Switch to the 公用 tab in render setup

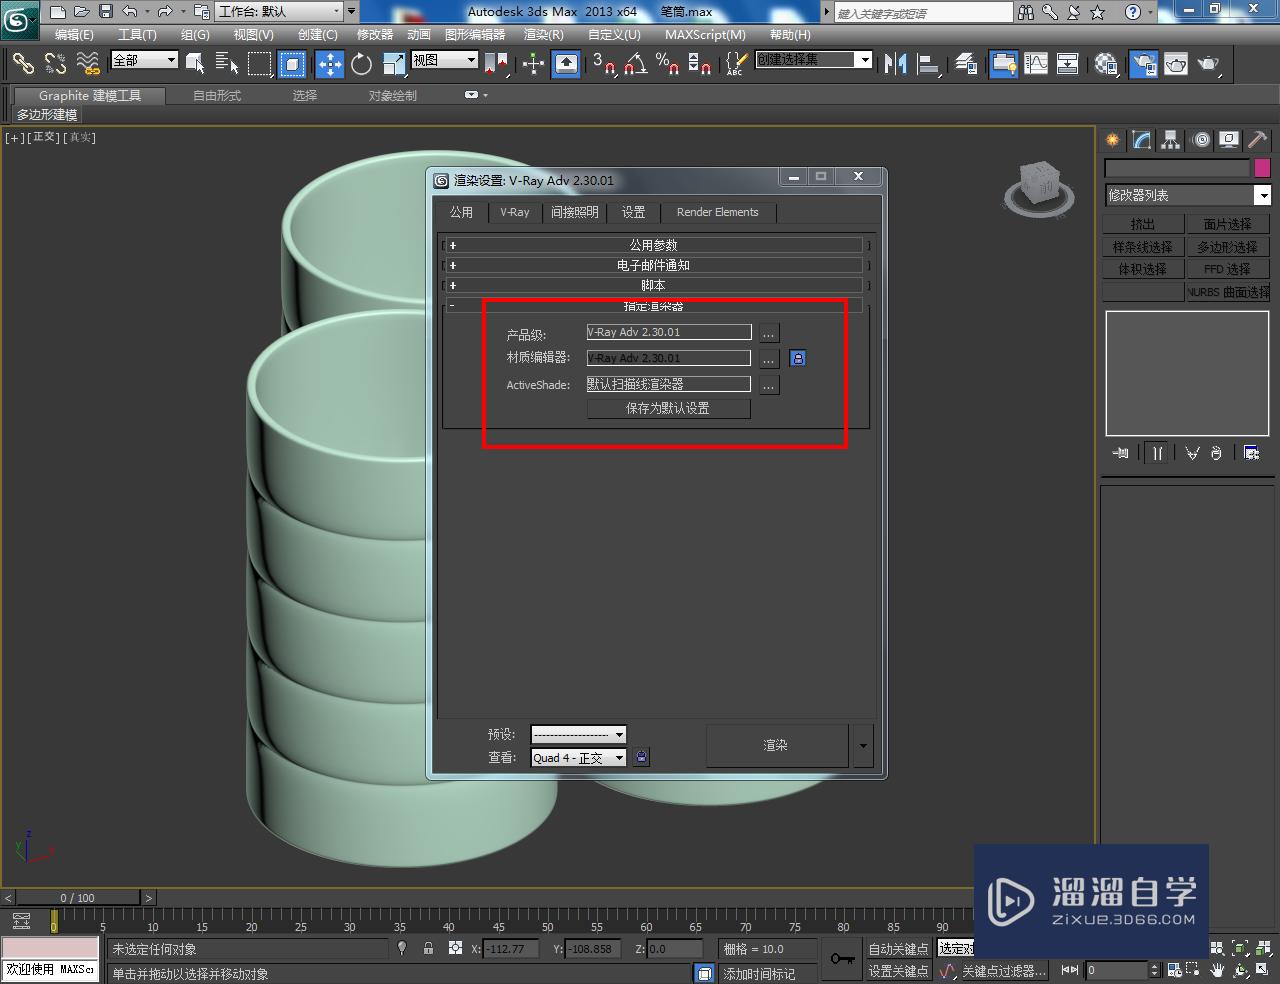click(x=461, y=212)
